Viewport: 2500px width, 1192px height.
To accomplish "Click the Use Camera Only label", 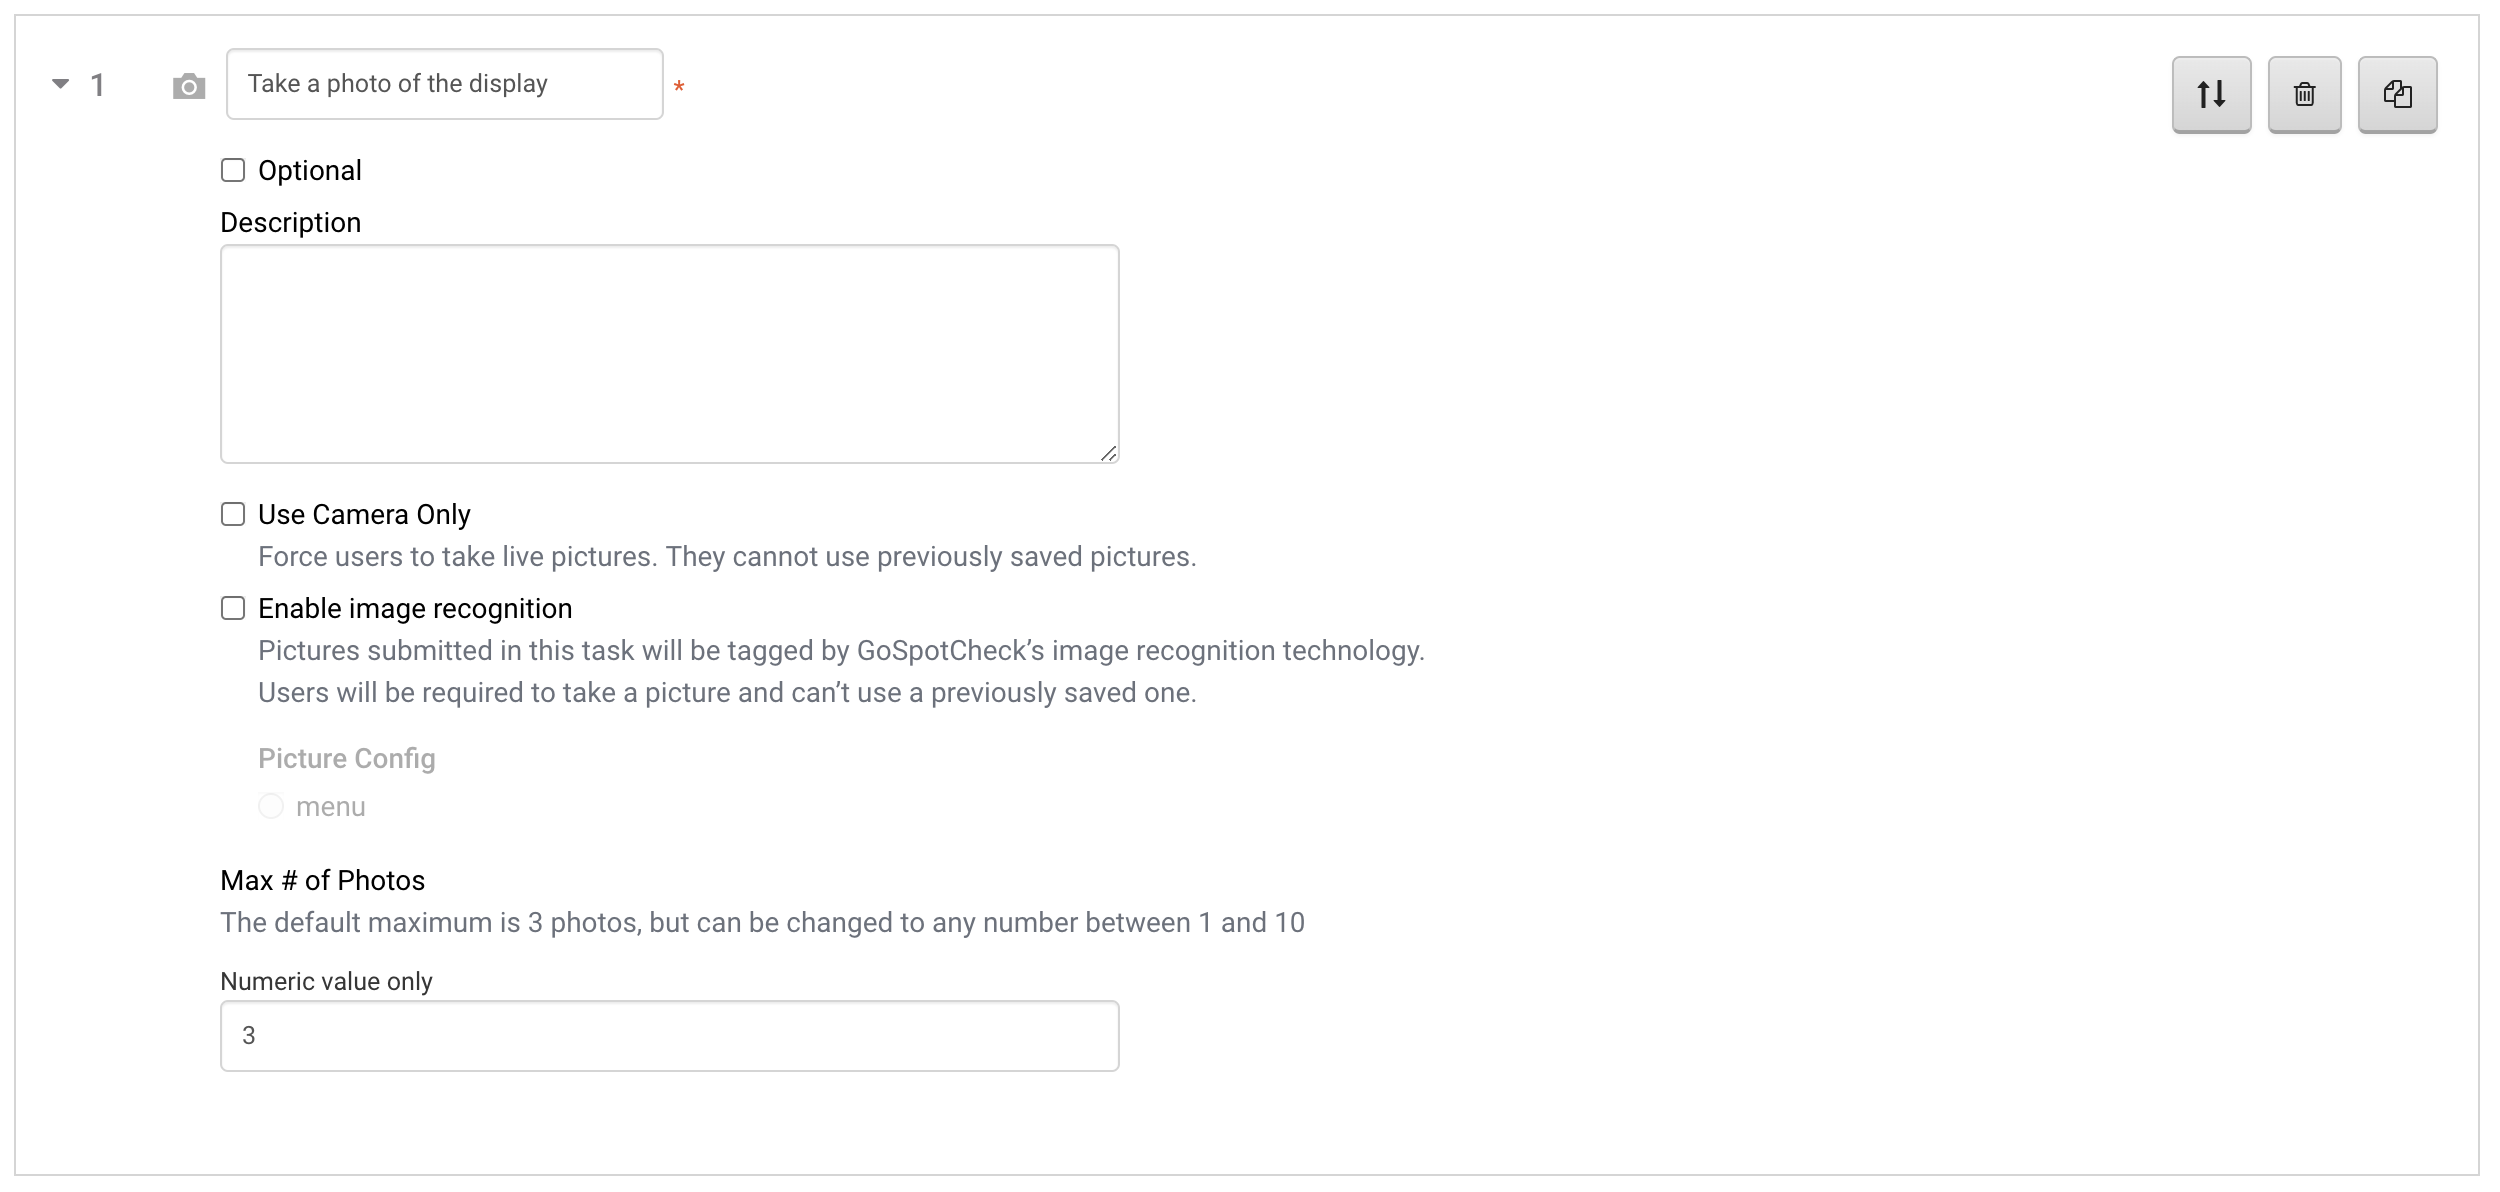I will tap(364, 515).
